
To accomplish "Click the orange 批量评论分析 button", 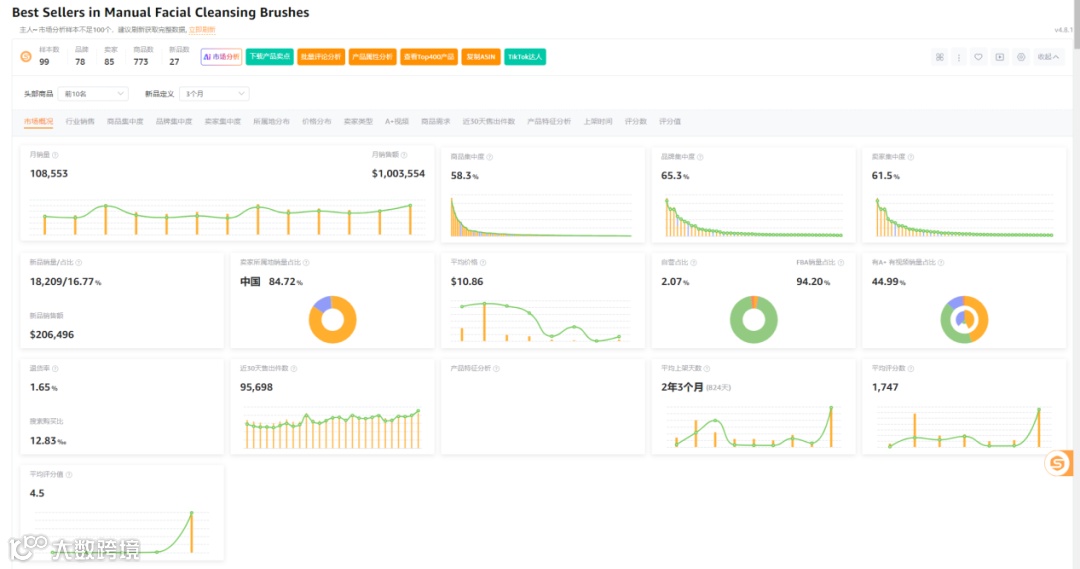I will point(321,56).
